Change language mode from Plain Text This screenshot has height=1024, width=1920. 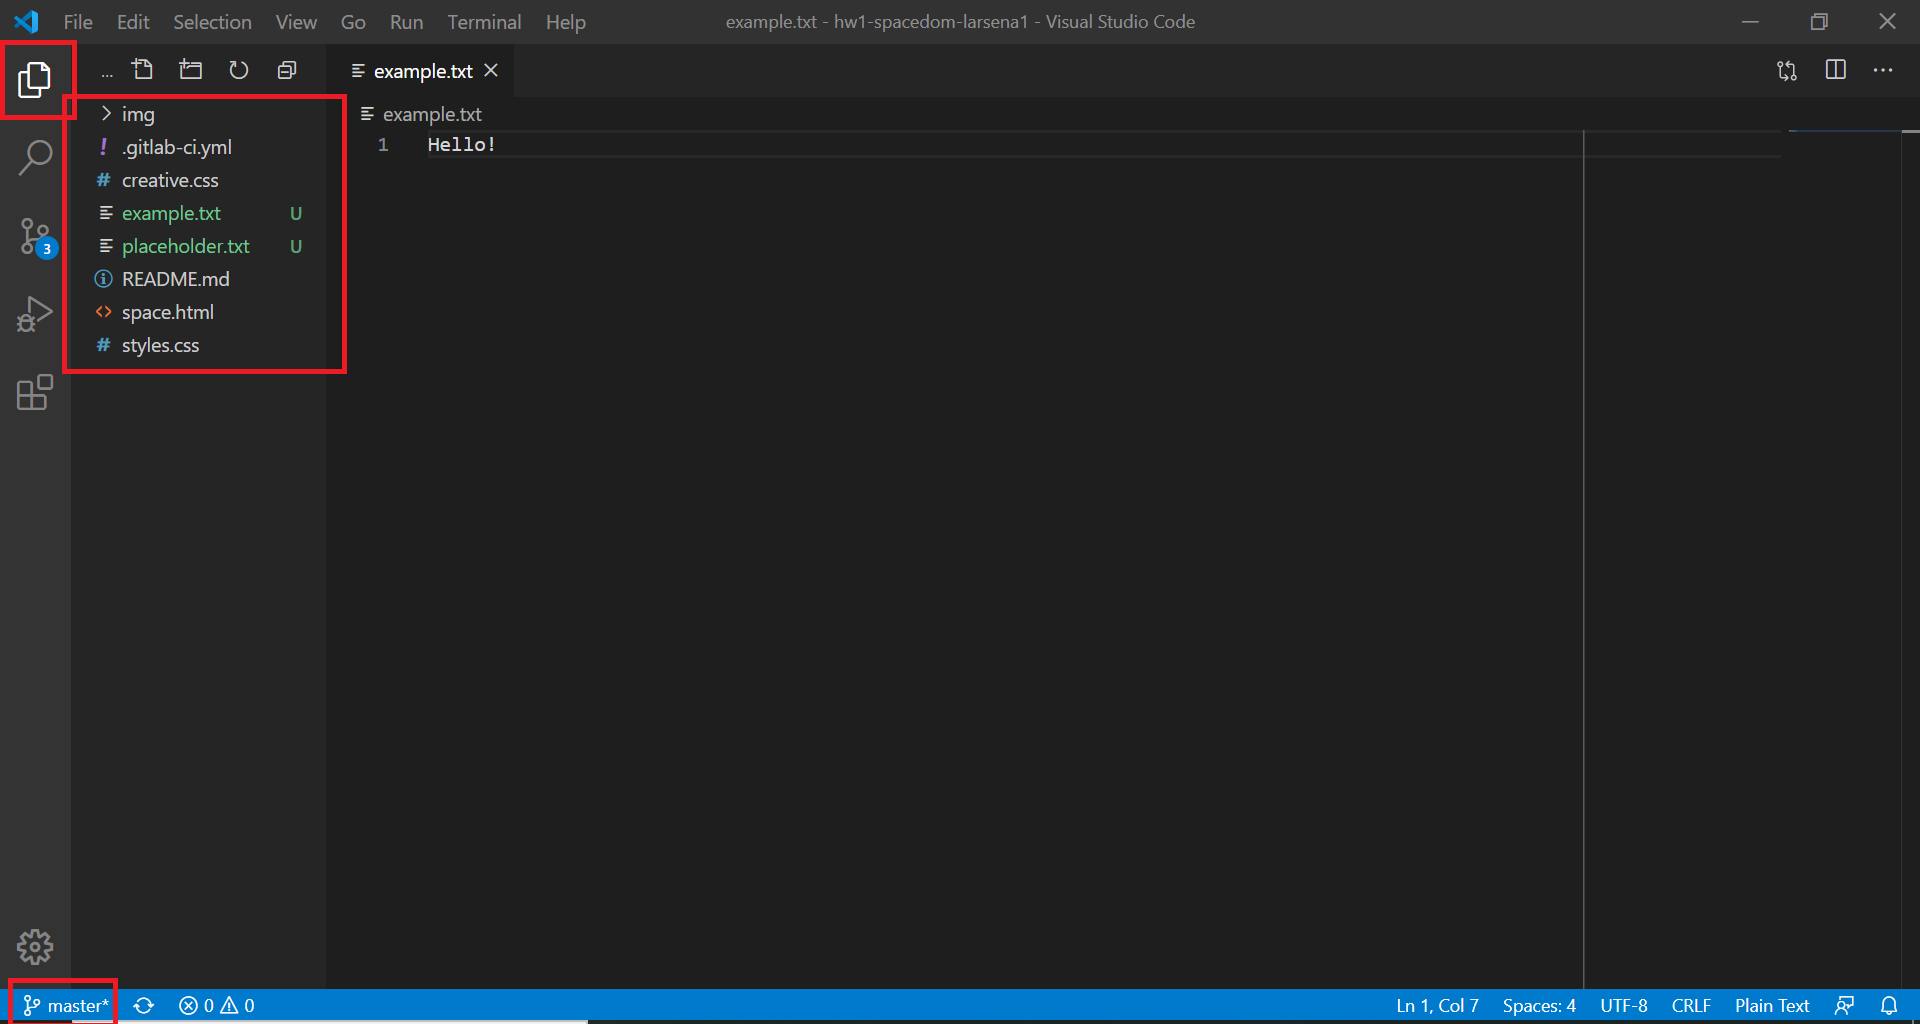point(1771,1005)
